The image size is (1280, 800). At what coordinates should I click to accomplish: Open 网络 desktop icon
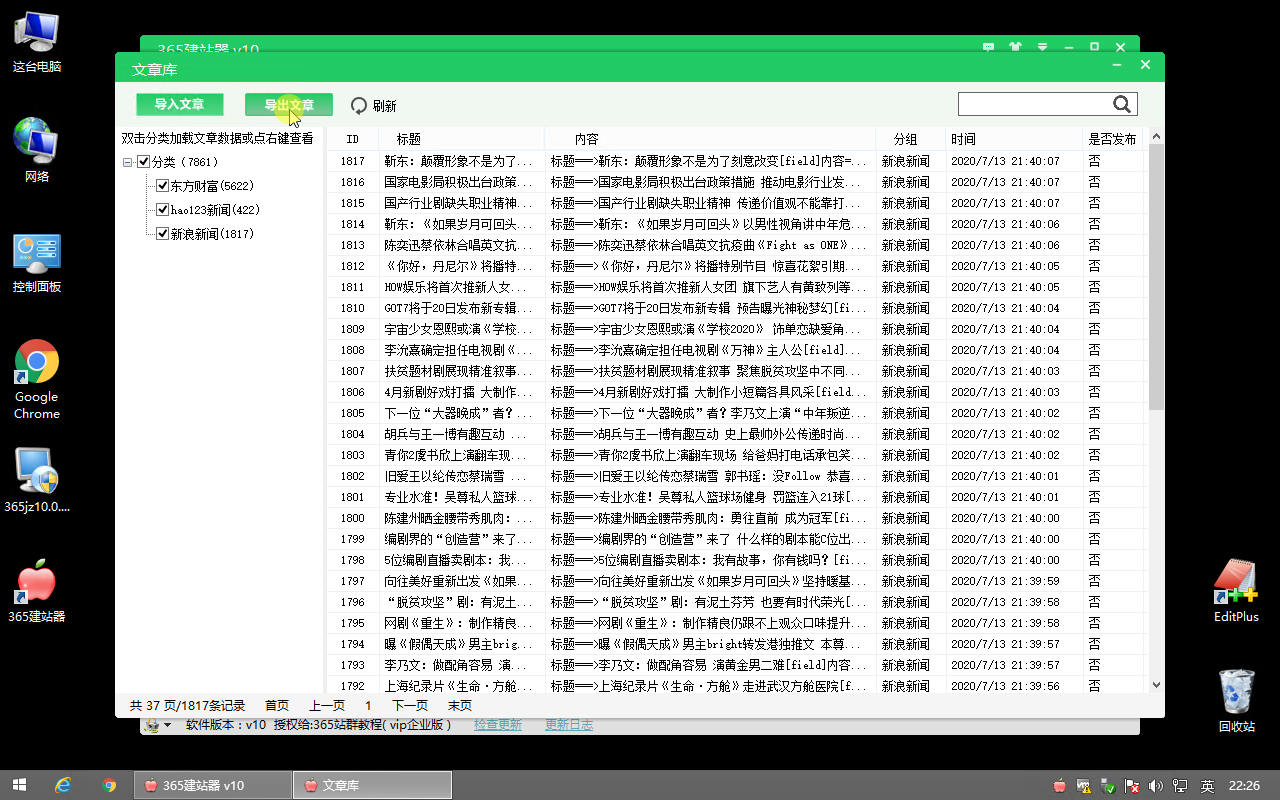pos(37,151)
